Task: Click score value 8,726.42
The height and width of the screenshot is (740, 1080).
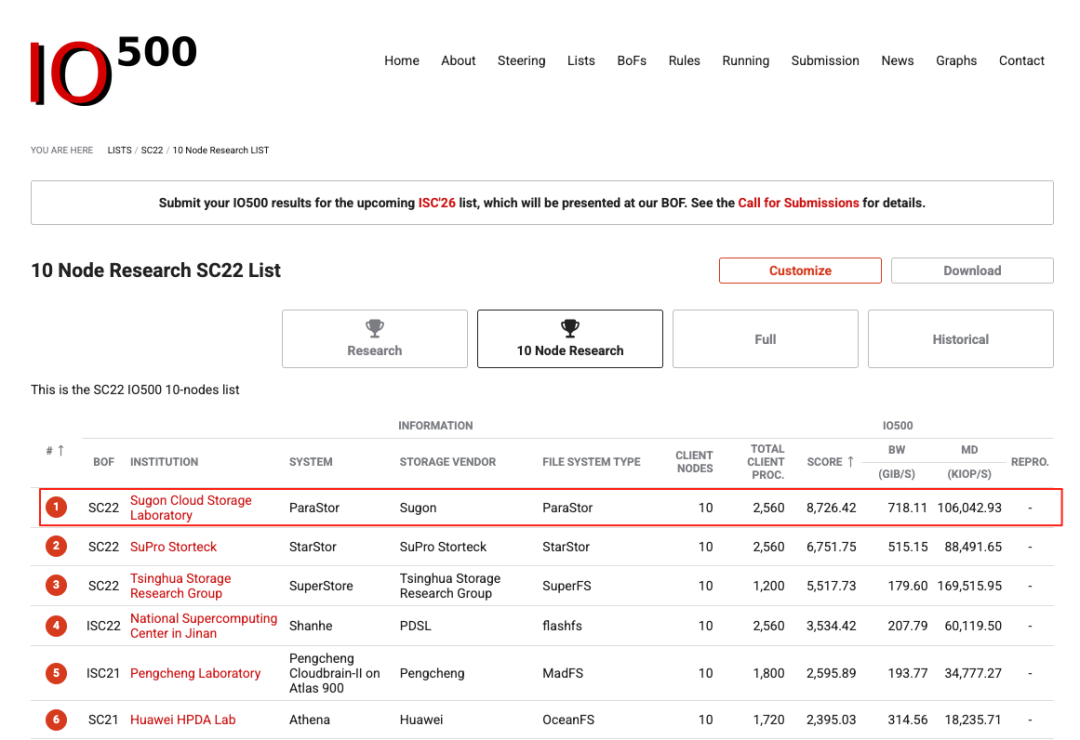Action: [831, 508]
